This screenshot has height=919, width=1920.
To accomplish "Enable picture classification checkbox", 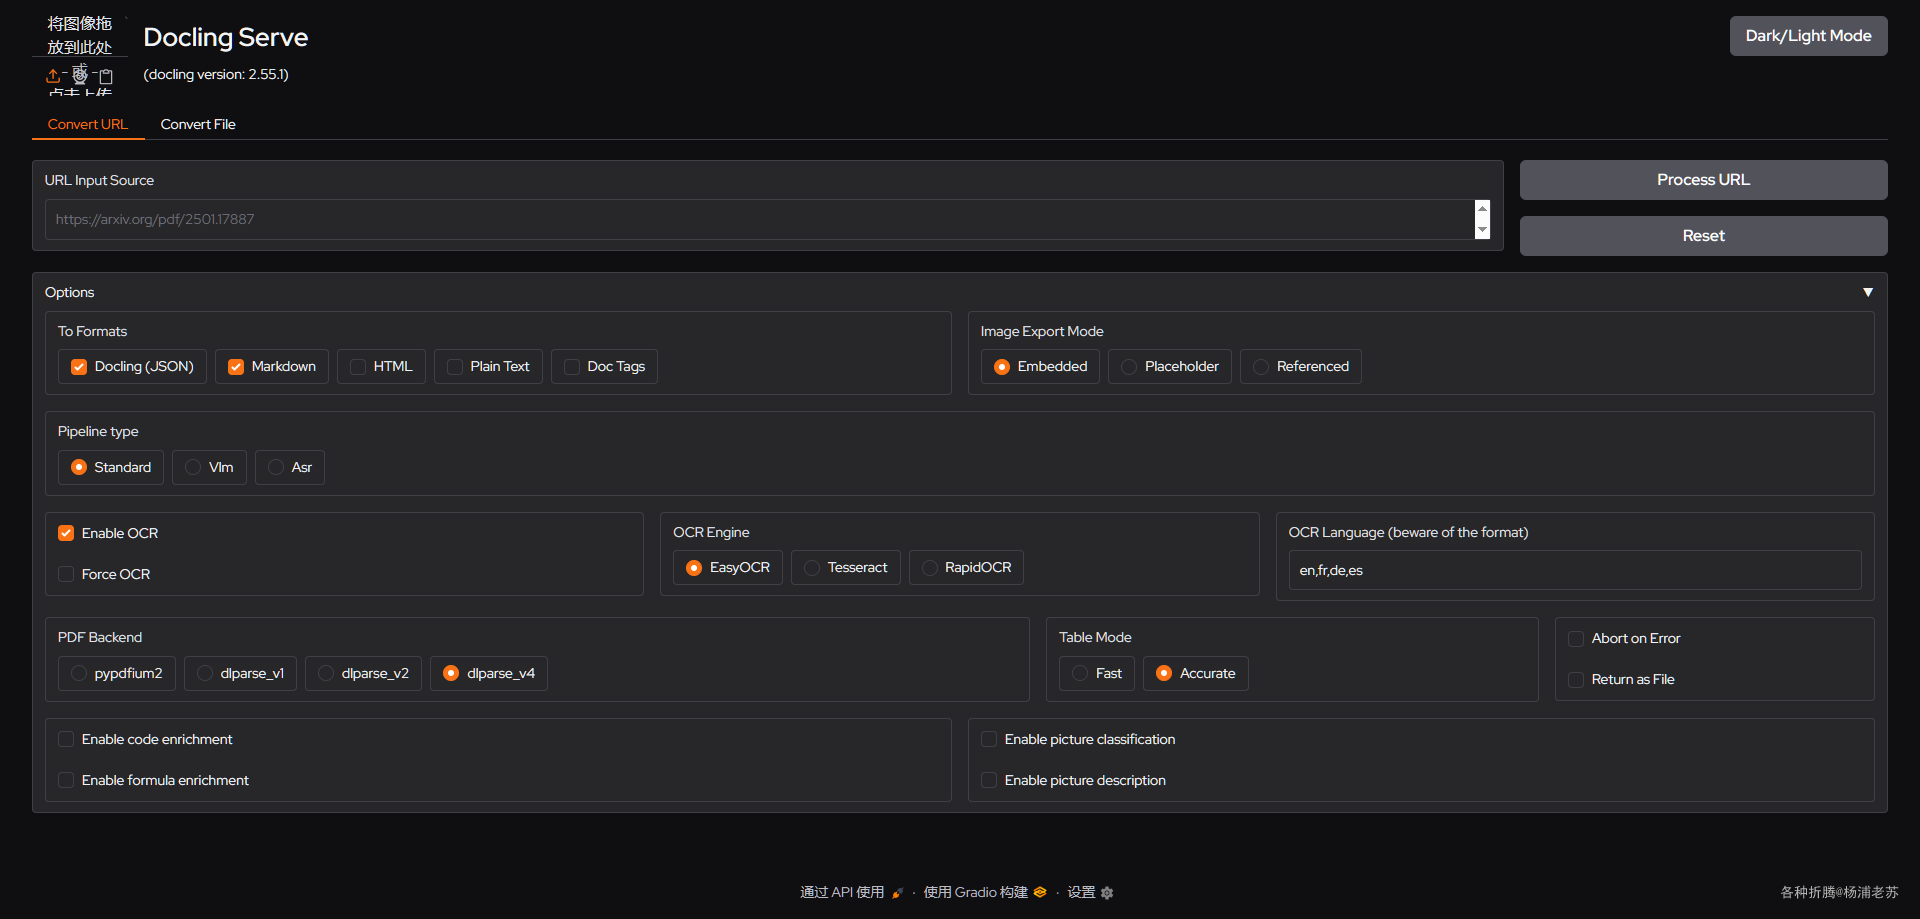I will 989,739.
